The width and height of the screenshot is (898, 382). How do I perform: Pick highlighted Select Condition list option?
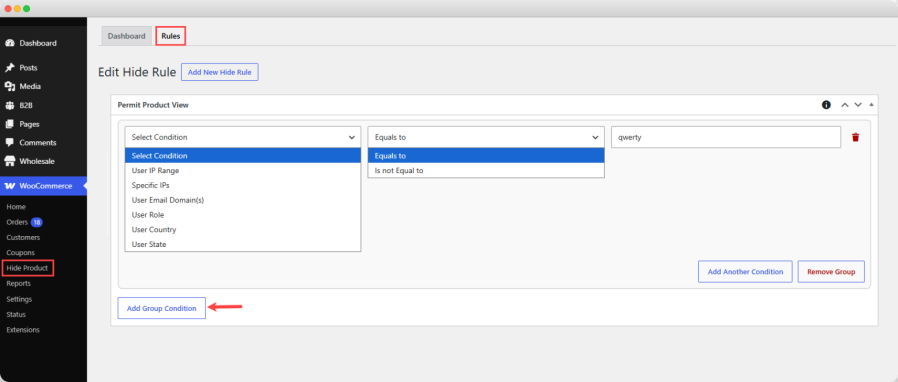pyautogui.click(x=243, y=156)
